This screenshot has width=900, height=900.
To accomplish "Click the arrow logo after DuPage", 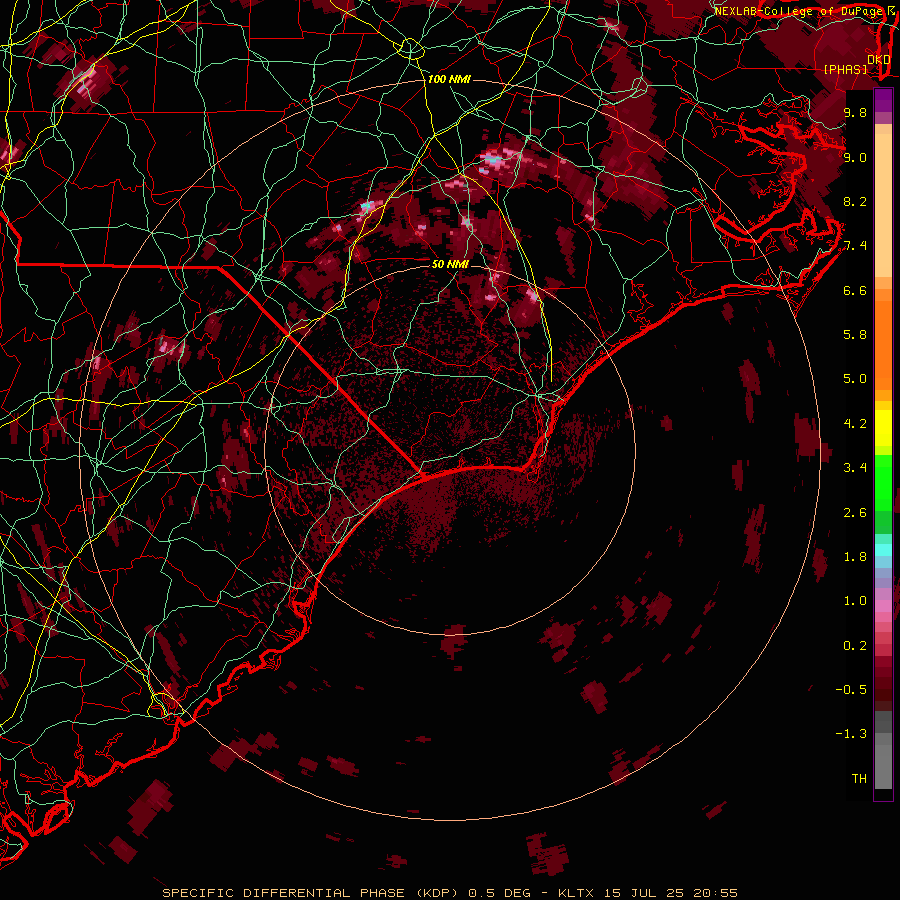I will (891, 10).
